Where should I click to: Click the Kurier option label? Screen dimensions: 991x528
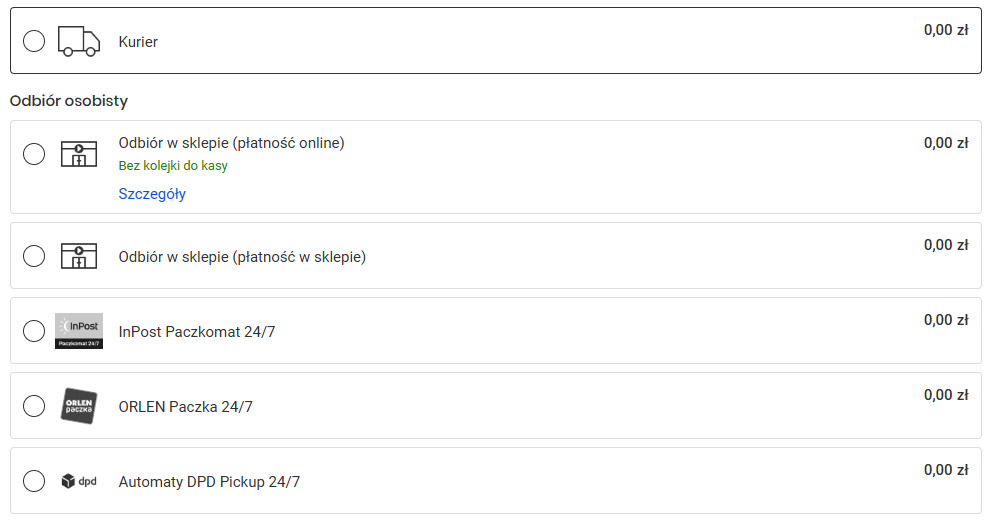point(138,42)
